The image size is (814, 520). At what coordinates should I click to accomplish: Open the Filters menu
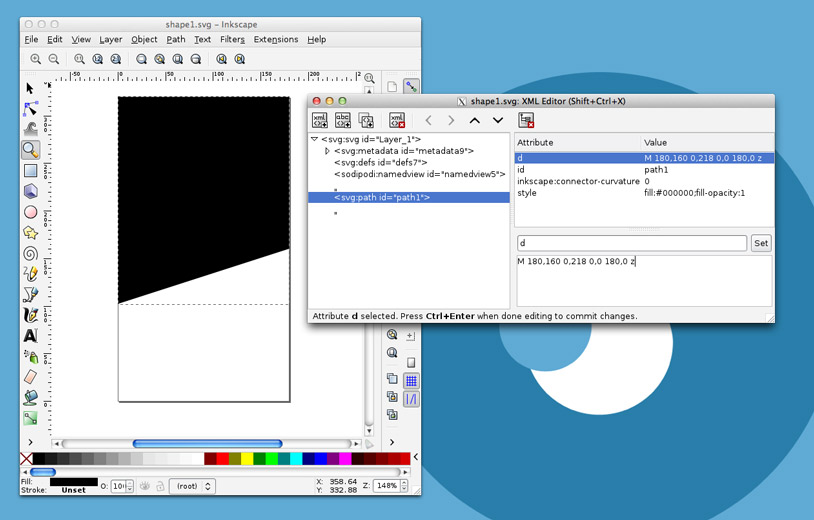[x=232, y=39]
